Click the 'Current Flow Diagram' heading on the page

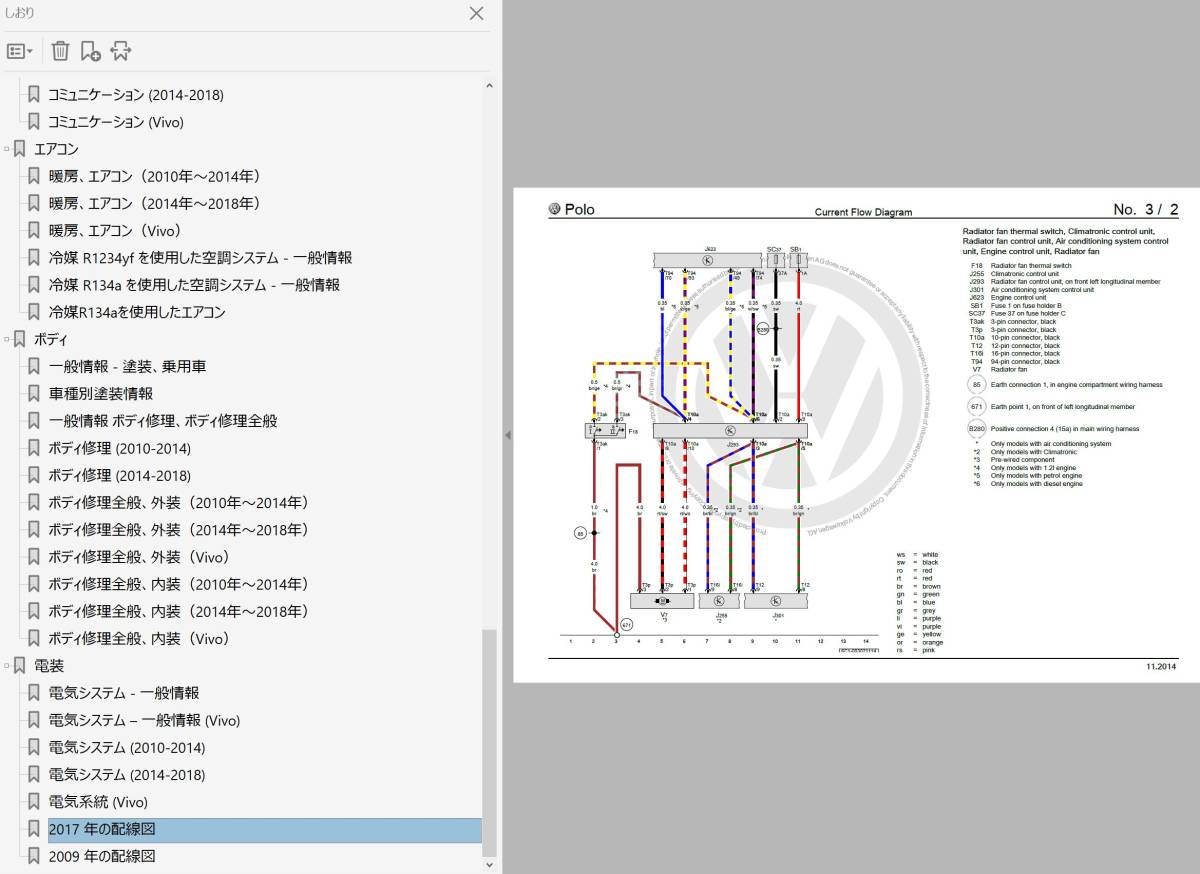863,212
